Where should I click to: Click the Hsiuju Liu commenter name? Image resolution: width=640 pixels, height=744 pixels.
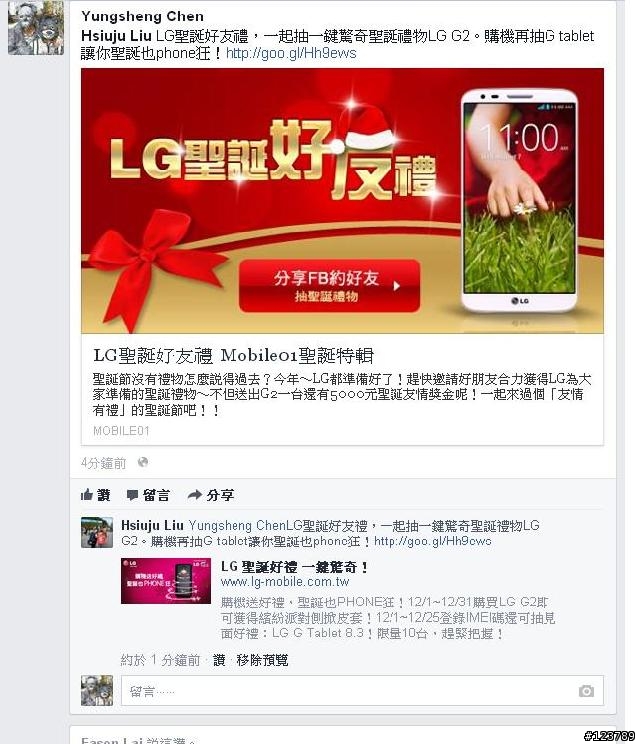click(152, 525)
